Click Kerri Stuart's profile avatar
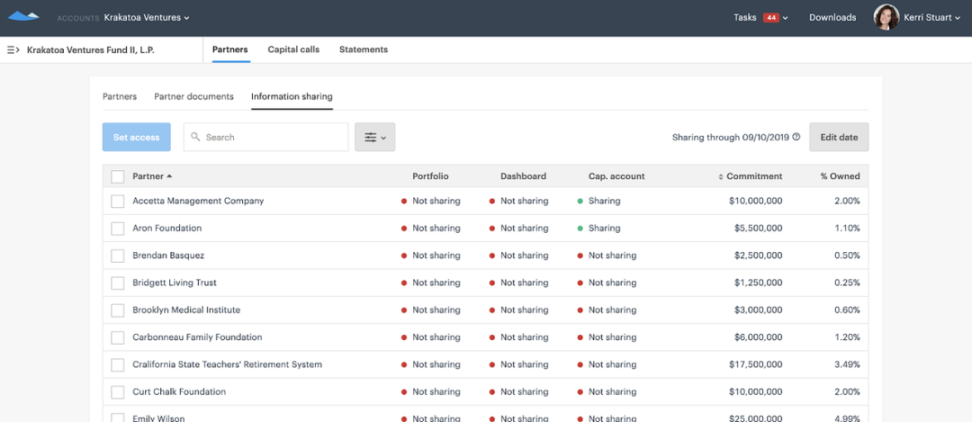The image size is (972, 422). (x=886, y=17)
